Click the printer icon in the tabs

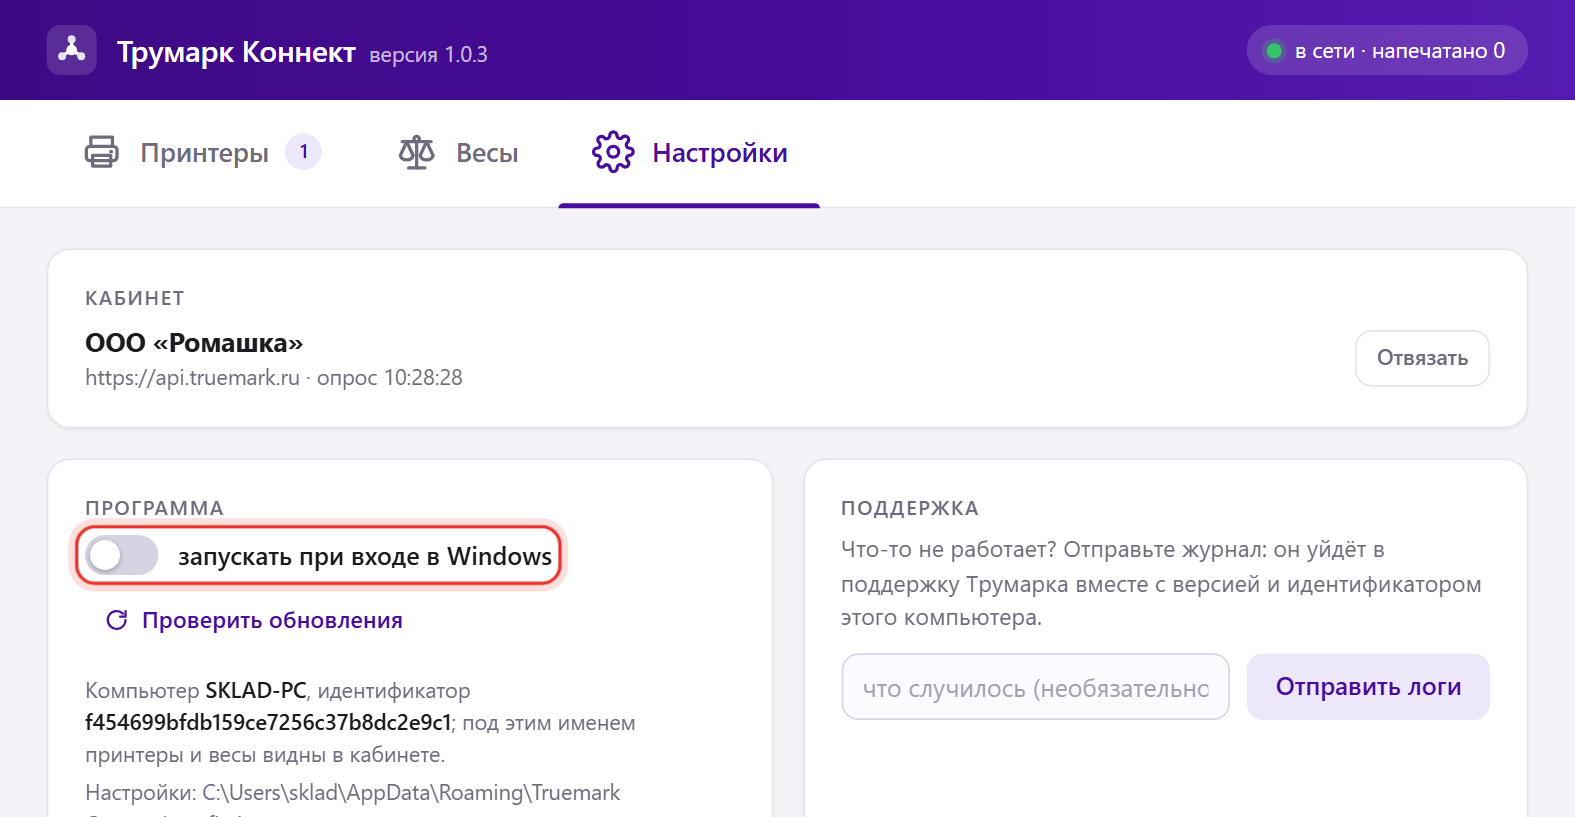101,152
